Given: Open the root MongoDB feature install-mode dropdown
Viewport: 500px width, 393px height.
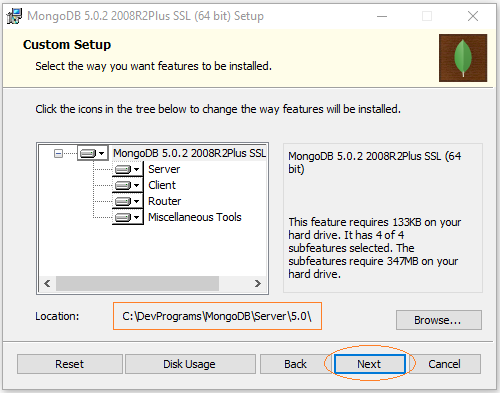Looking at the screenshot, I should click(93, 153).
